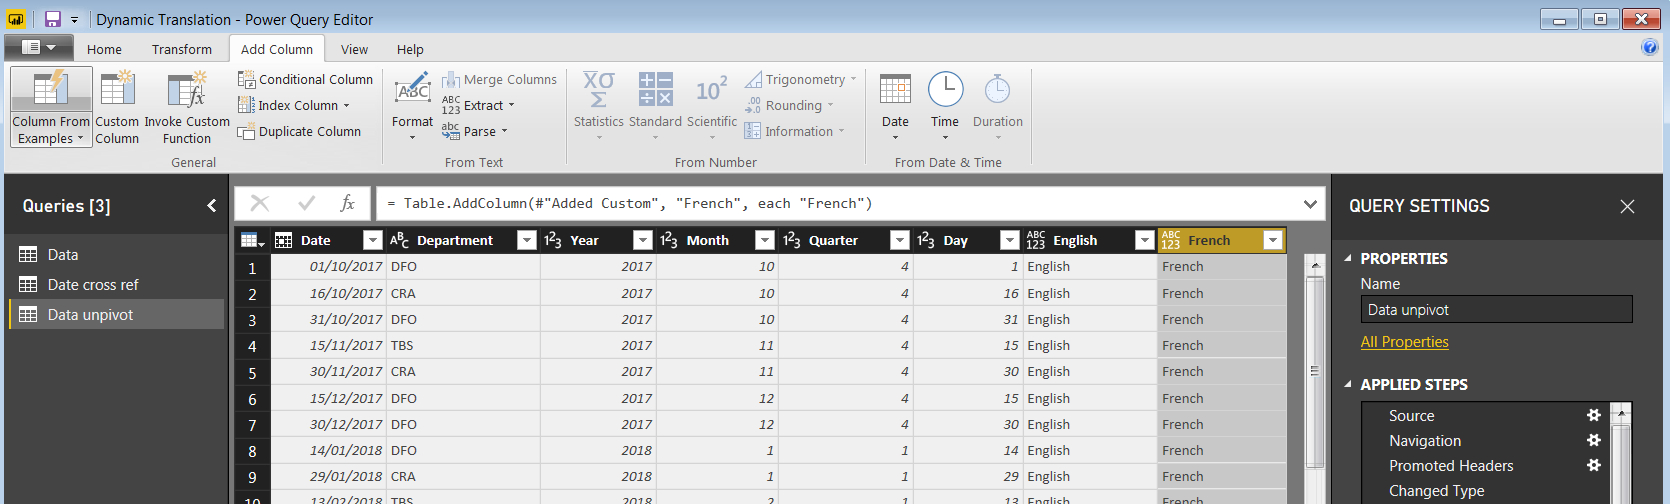Open Custom Column dialog
The image size is (1670, 504).
coord(117,107)
